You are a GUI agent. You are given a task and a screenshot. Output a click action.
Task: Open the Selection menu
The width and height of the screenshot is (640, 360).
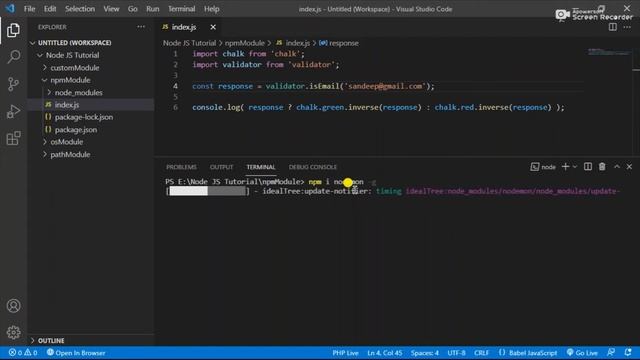[x=80, y=9]
